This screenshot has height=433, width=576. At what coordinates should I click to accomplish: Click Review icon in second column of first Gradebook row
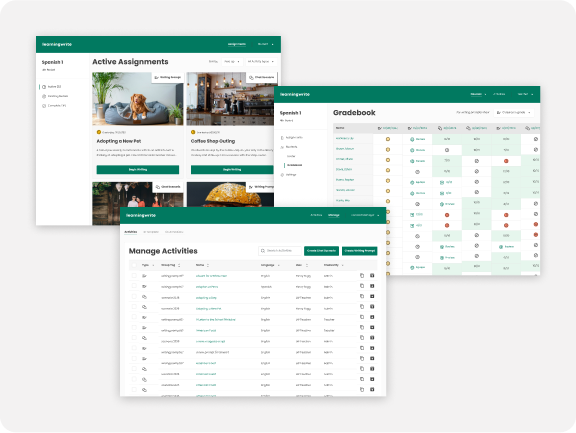coord(412,139)
